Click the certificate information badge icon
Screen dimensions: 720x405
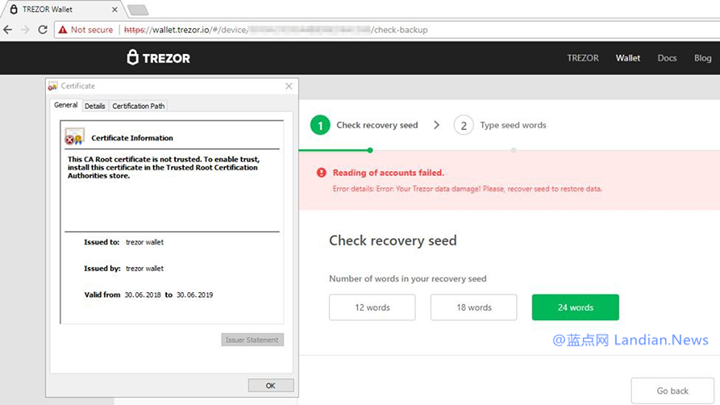pyautogui.click(x=75, y=138)
